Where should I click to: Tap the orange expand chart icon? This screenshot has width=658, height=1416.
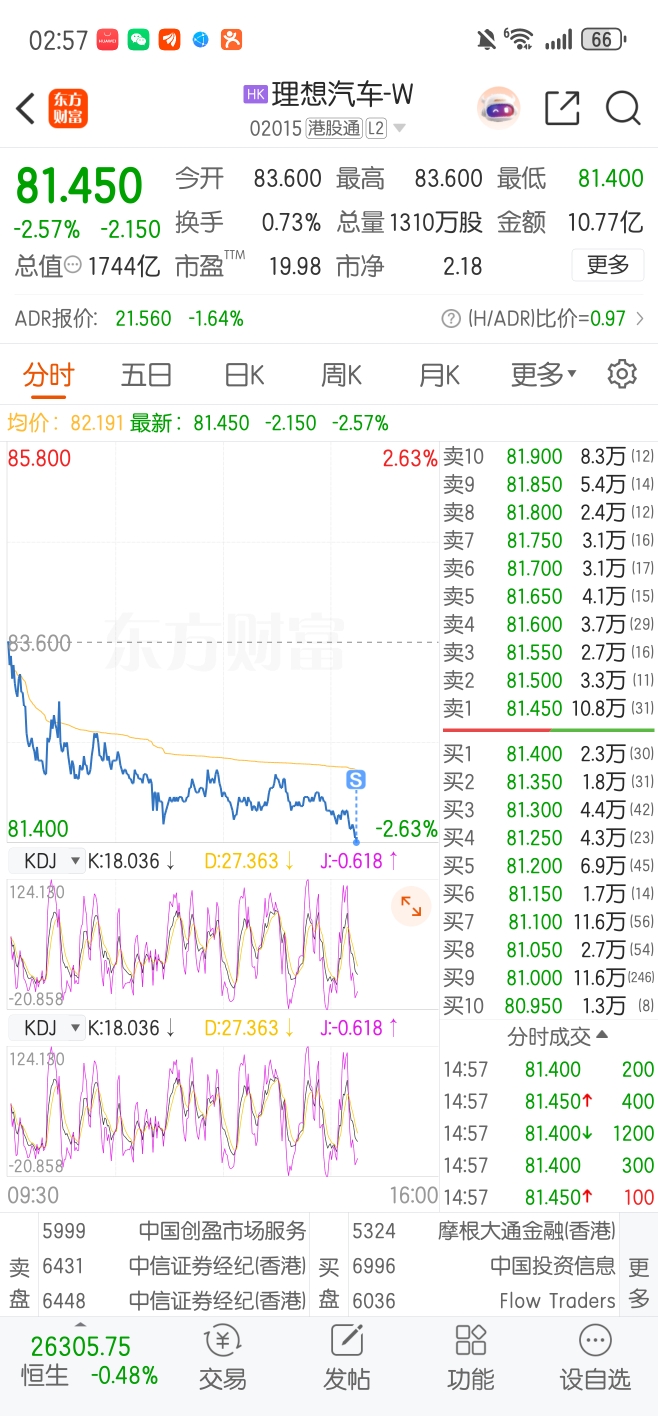pyautogui.click(x=411, y=906)
